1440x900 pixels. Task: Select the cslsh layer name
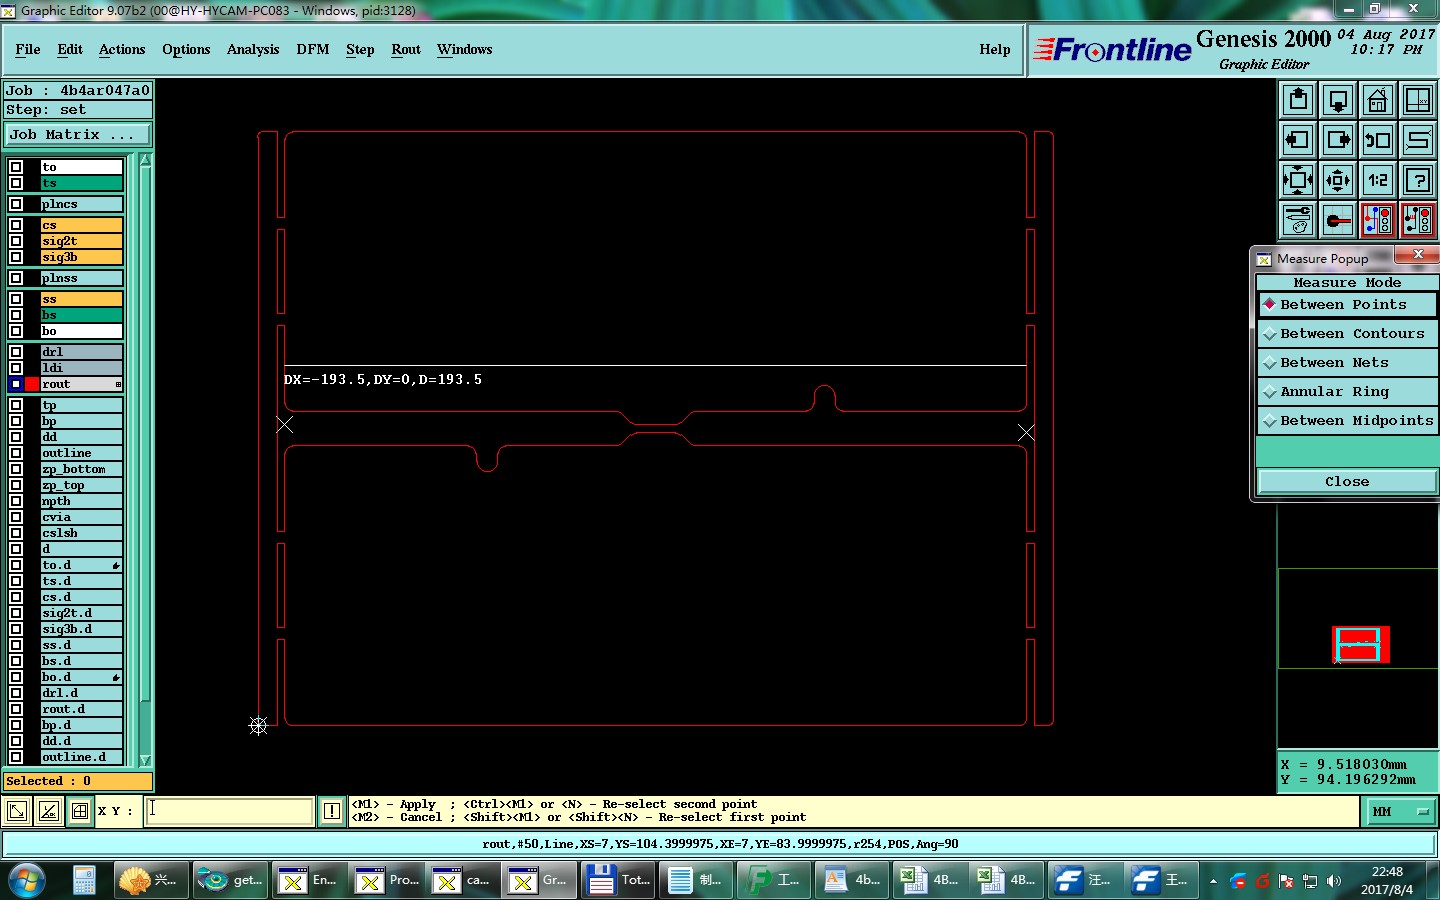pos(81,533)
